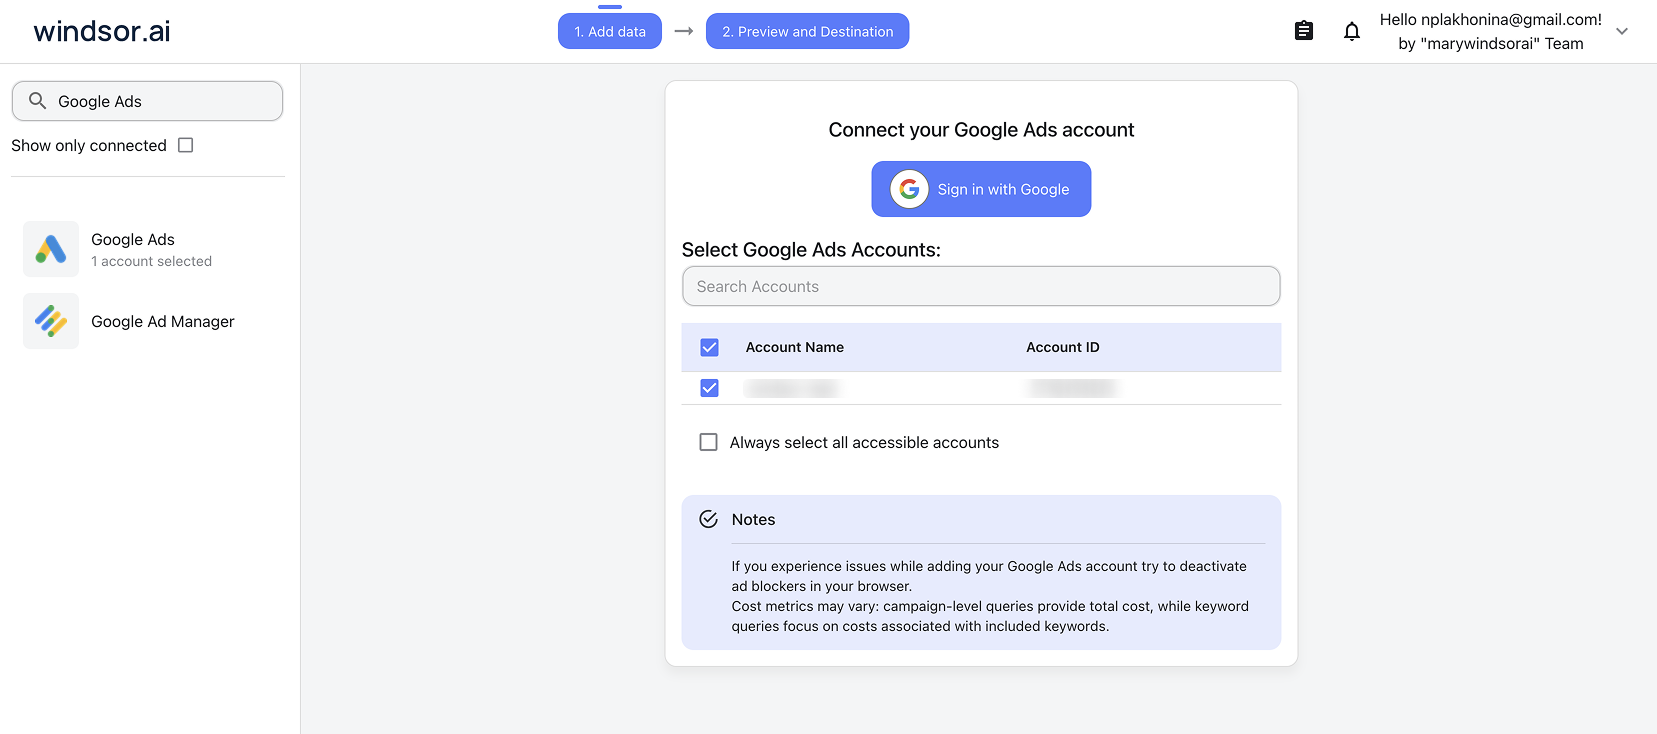
Task: Toggle Show only connected checkbox
Action: [x=186, y=145]
